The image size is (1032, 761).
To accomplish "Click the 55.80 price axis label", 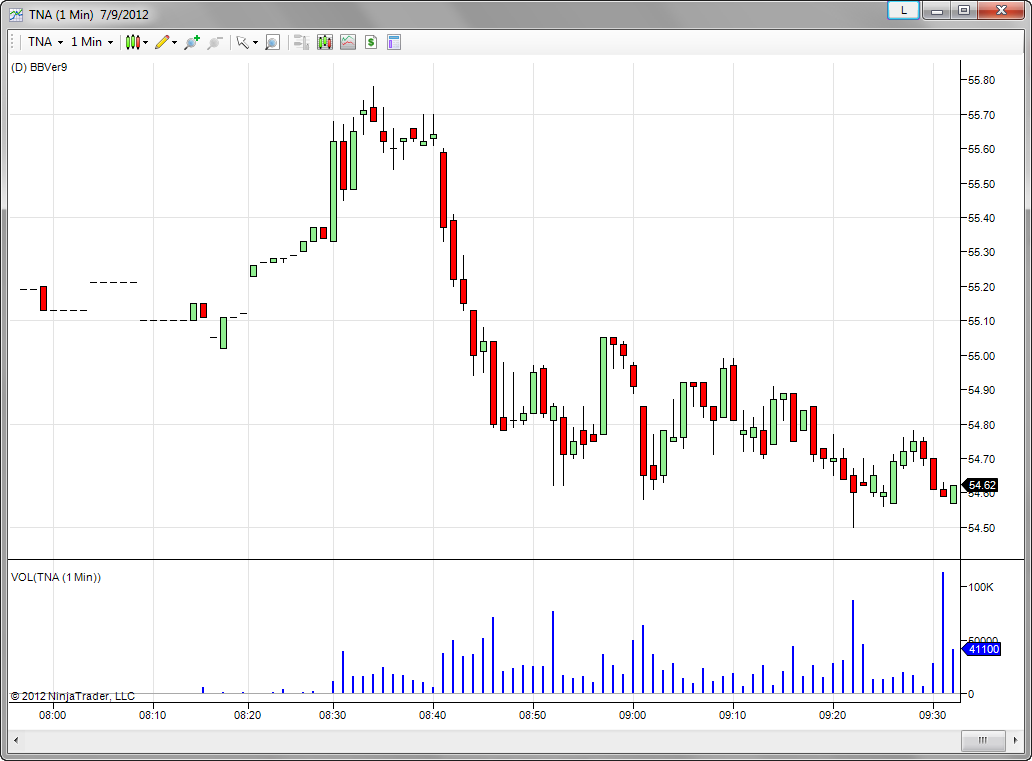I will [981, 80].
